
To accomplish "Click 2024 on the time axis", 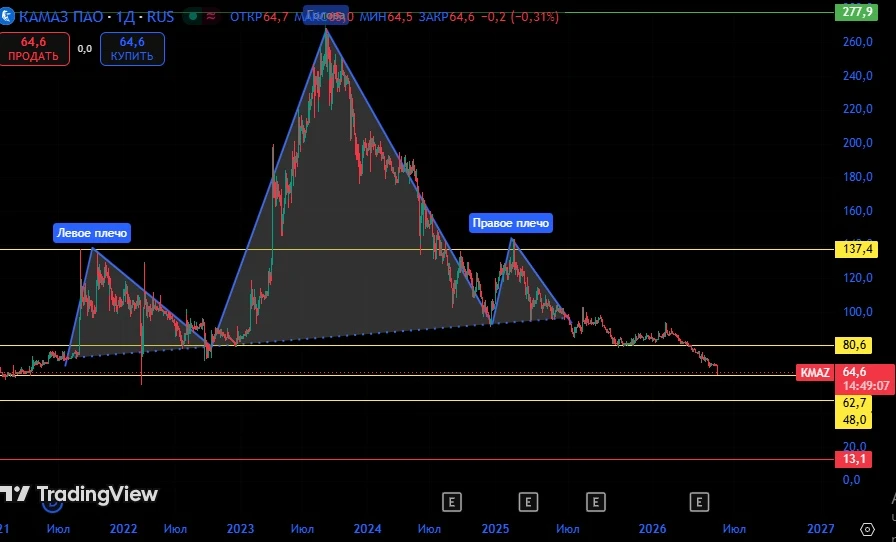I will pyautogui.click(x=367, y=529).
